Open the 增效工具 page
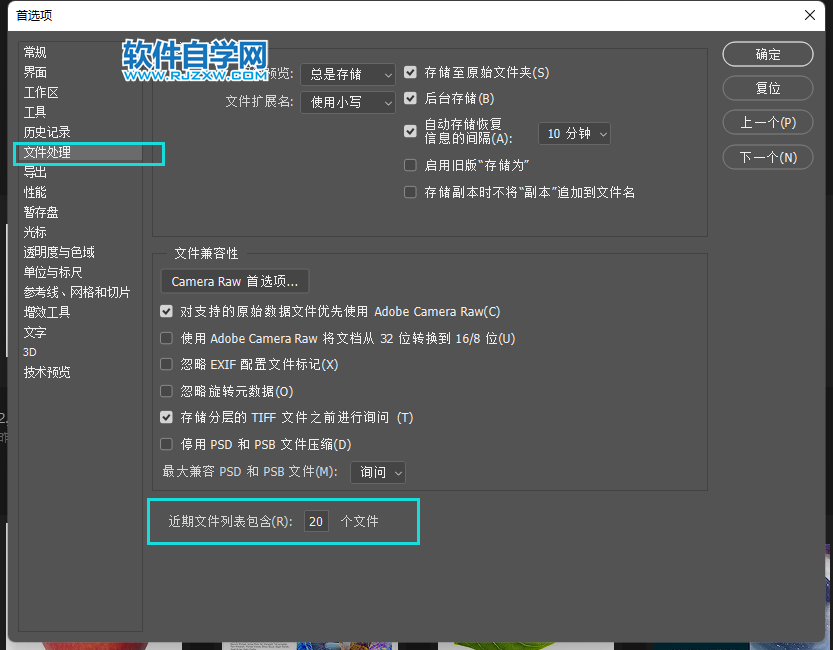 tap(47, 312)
